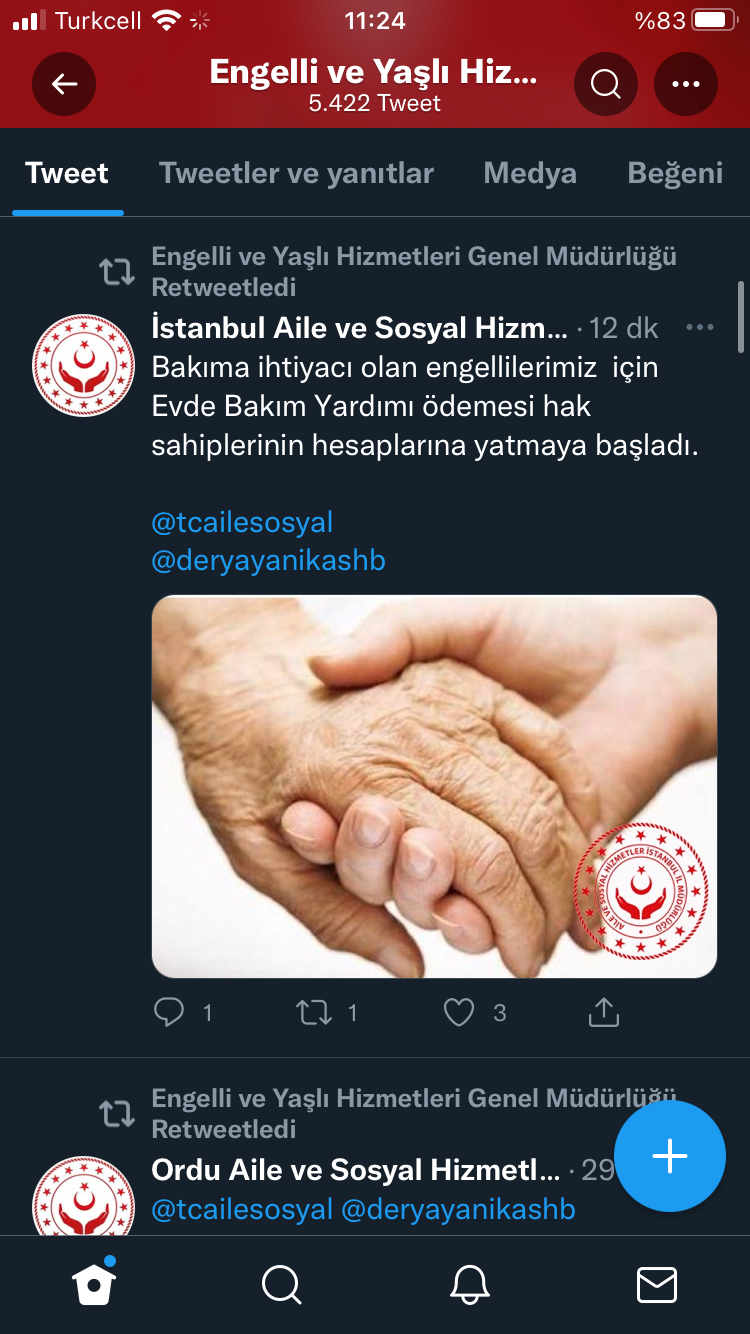Switch to Tweetler ve yanıtlar tab
This screenshot has width=750, height=1334.
(x=296, y=173)
